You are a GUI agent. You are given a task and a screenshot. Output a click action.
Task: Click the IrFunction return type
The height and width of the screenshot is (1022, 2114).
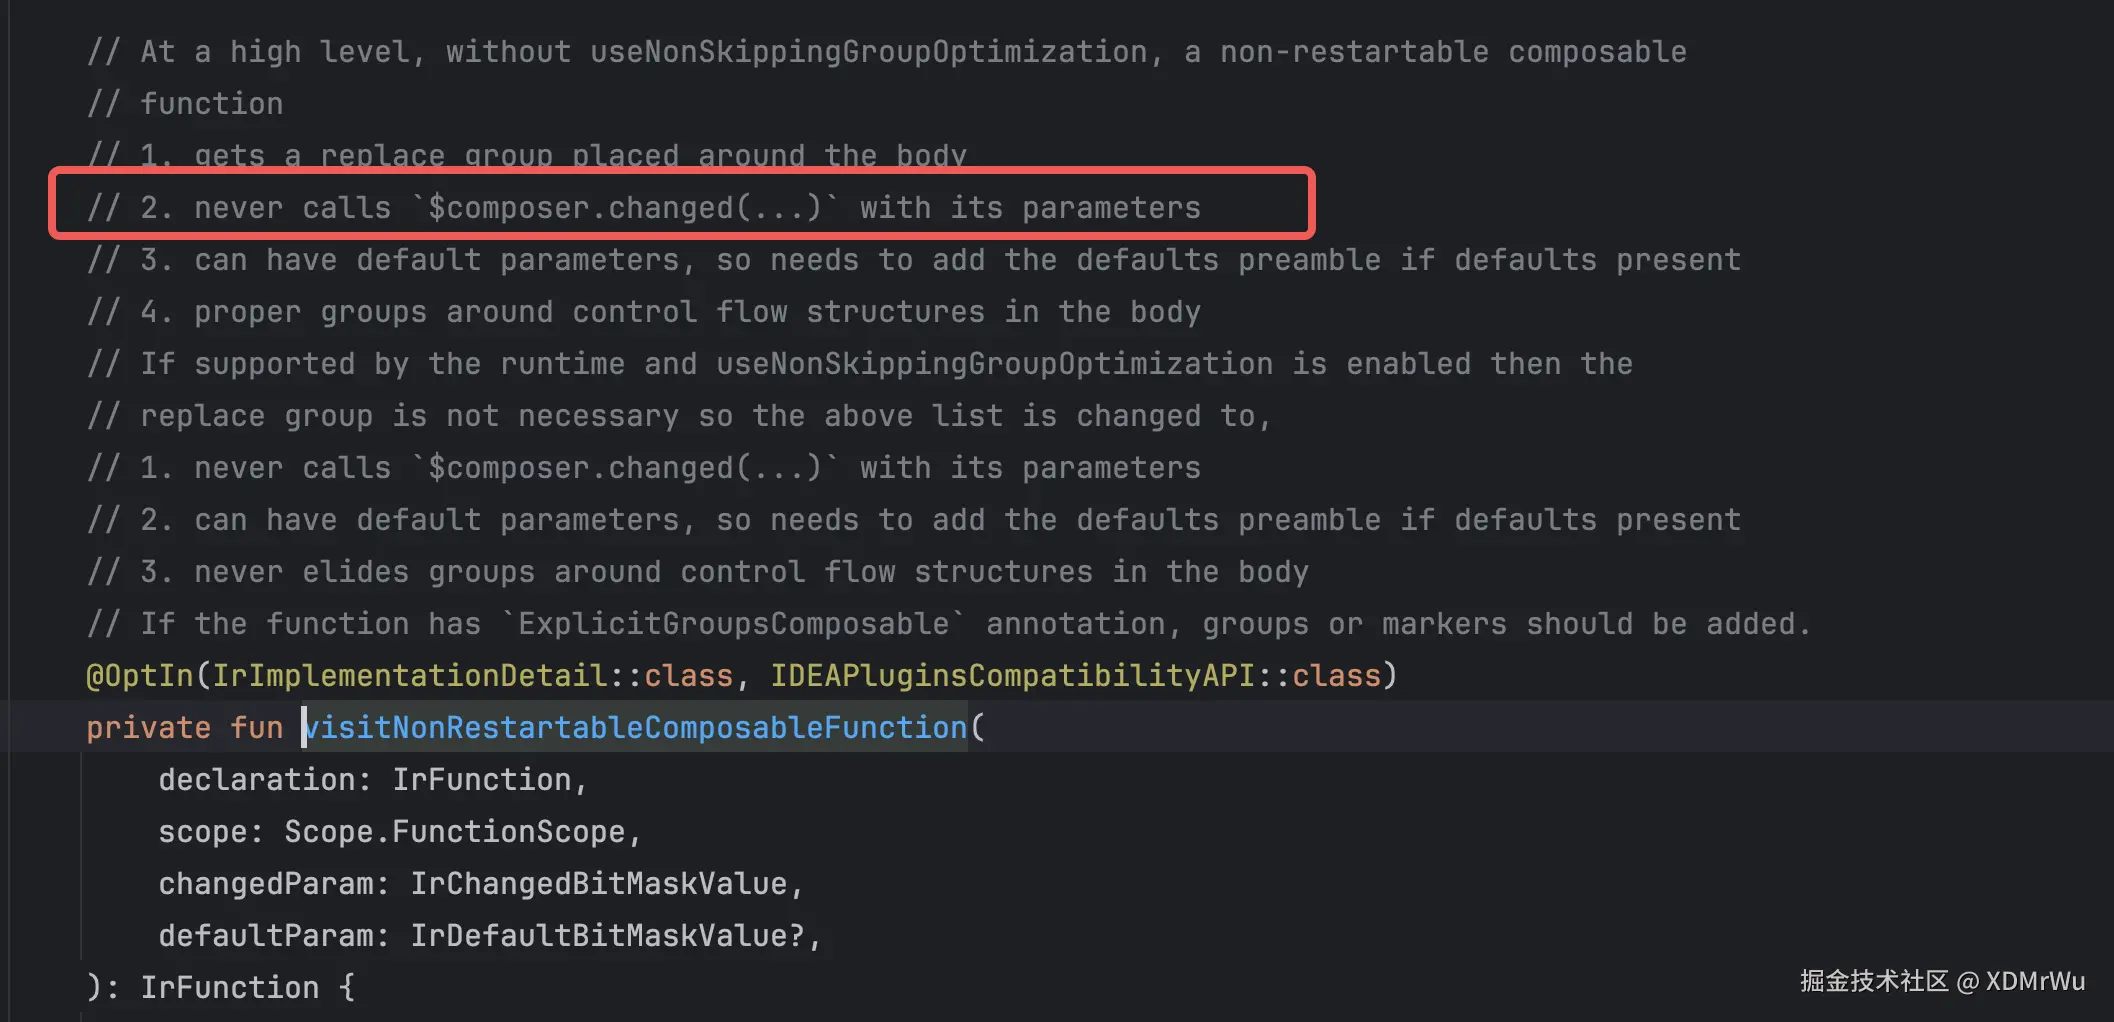point(229,987)
